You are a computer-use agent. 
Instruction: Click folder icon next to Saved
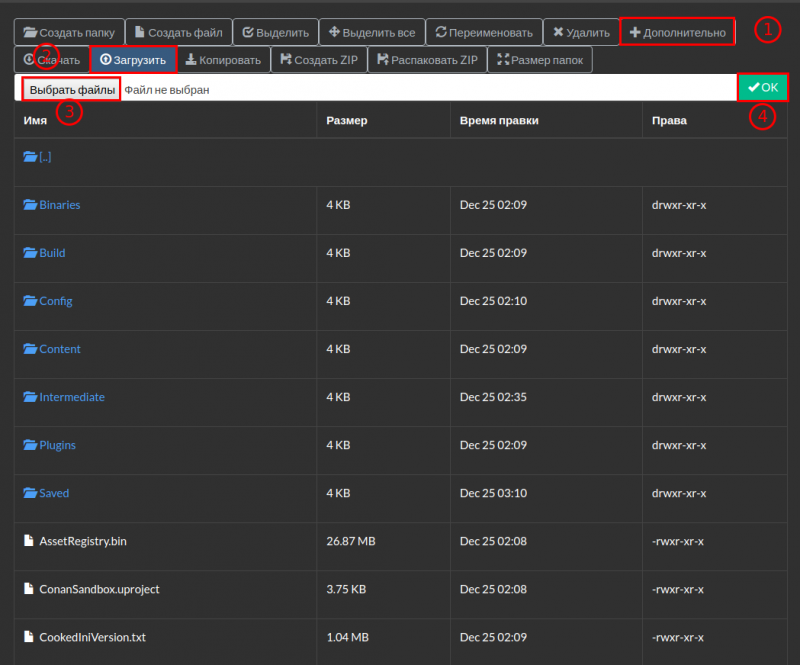click(30, 493)
